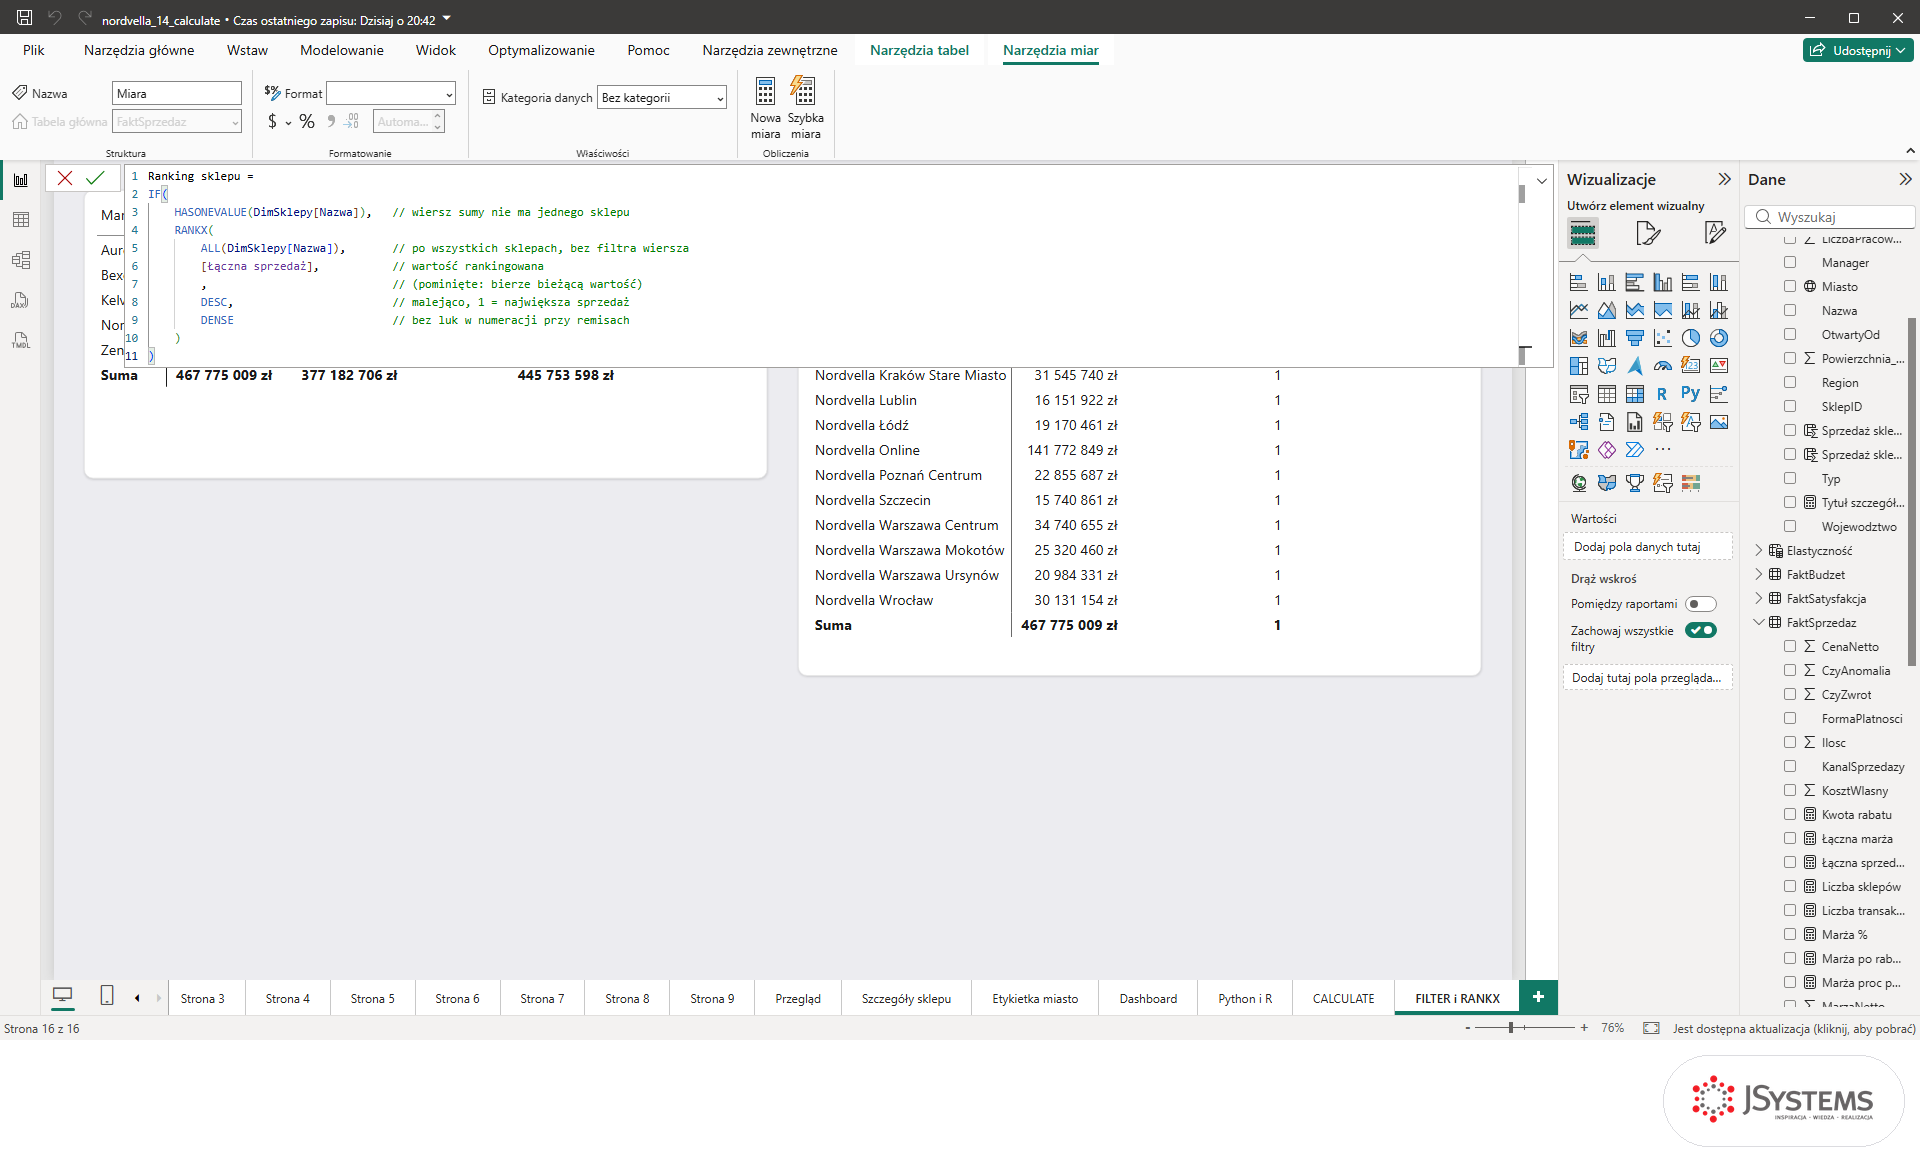Image resolution: width=1920 pixels, height=1162 pixels.
Task: Collapse the FaktSprzedaz table
Action: (1759, 622)
